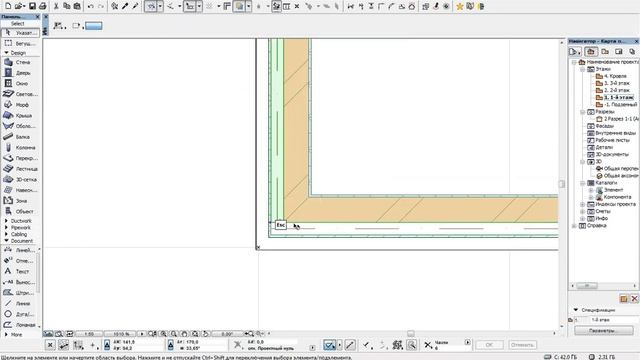The image size is (640, 360).
Task: Select the Wall tool (Стена)
Action: 20,62
